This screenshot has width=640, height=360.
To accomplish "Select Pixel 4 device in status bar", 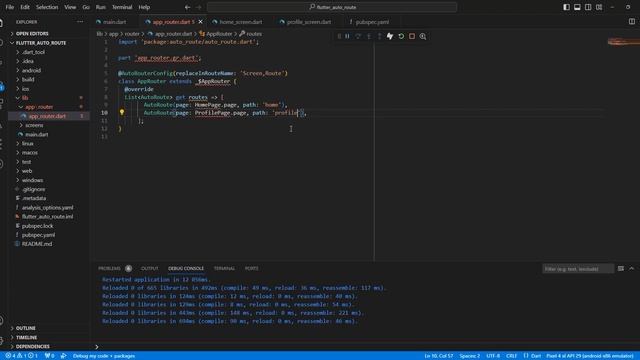I will pos(590,356).
